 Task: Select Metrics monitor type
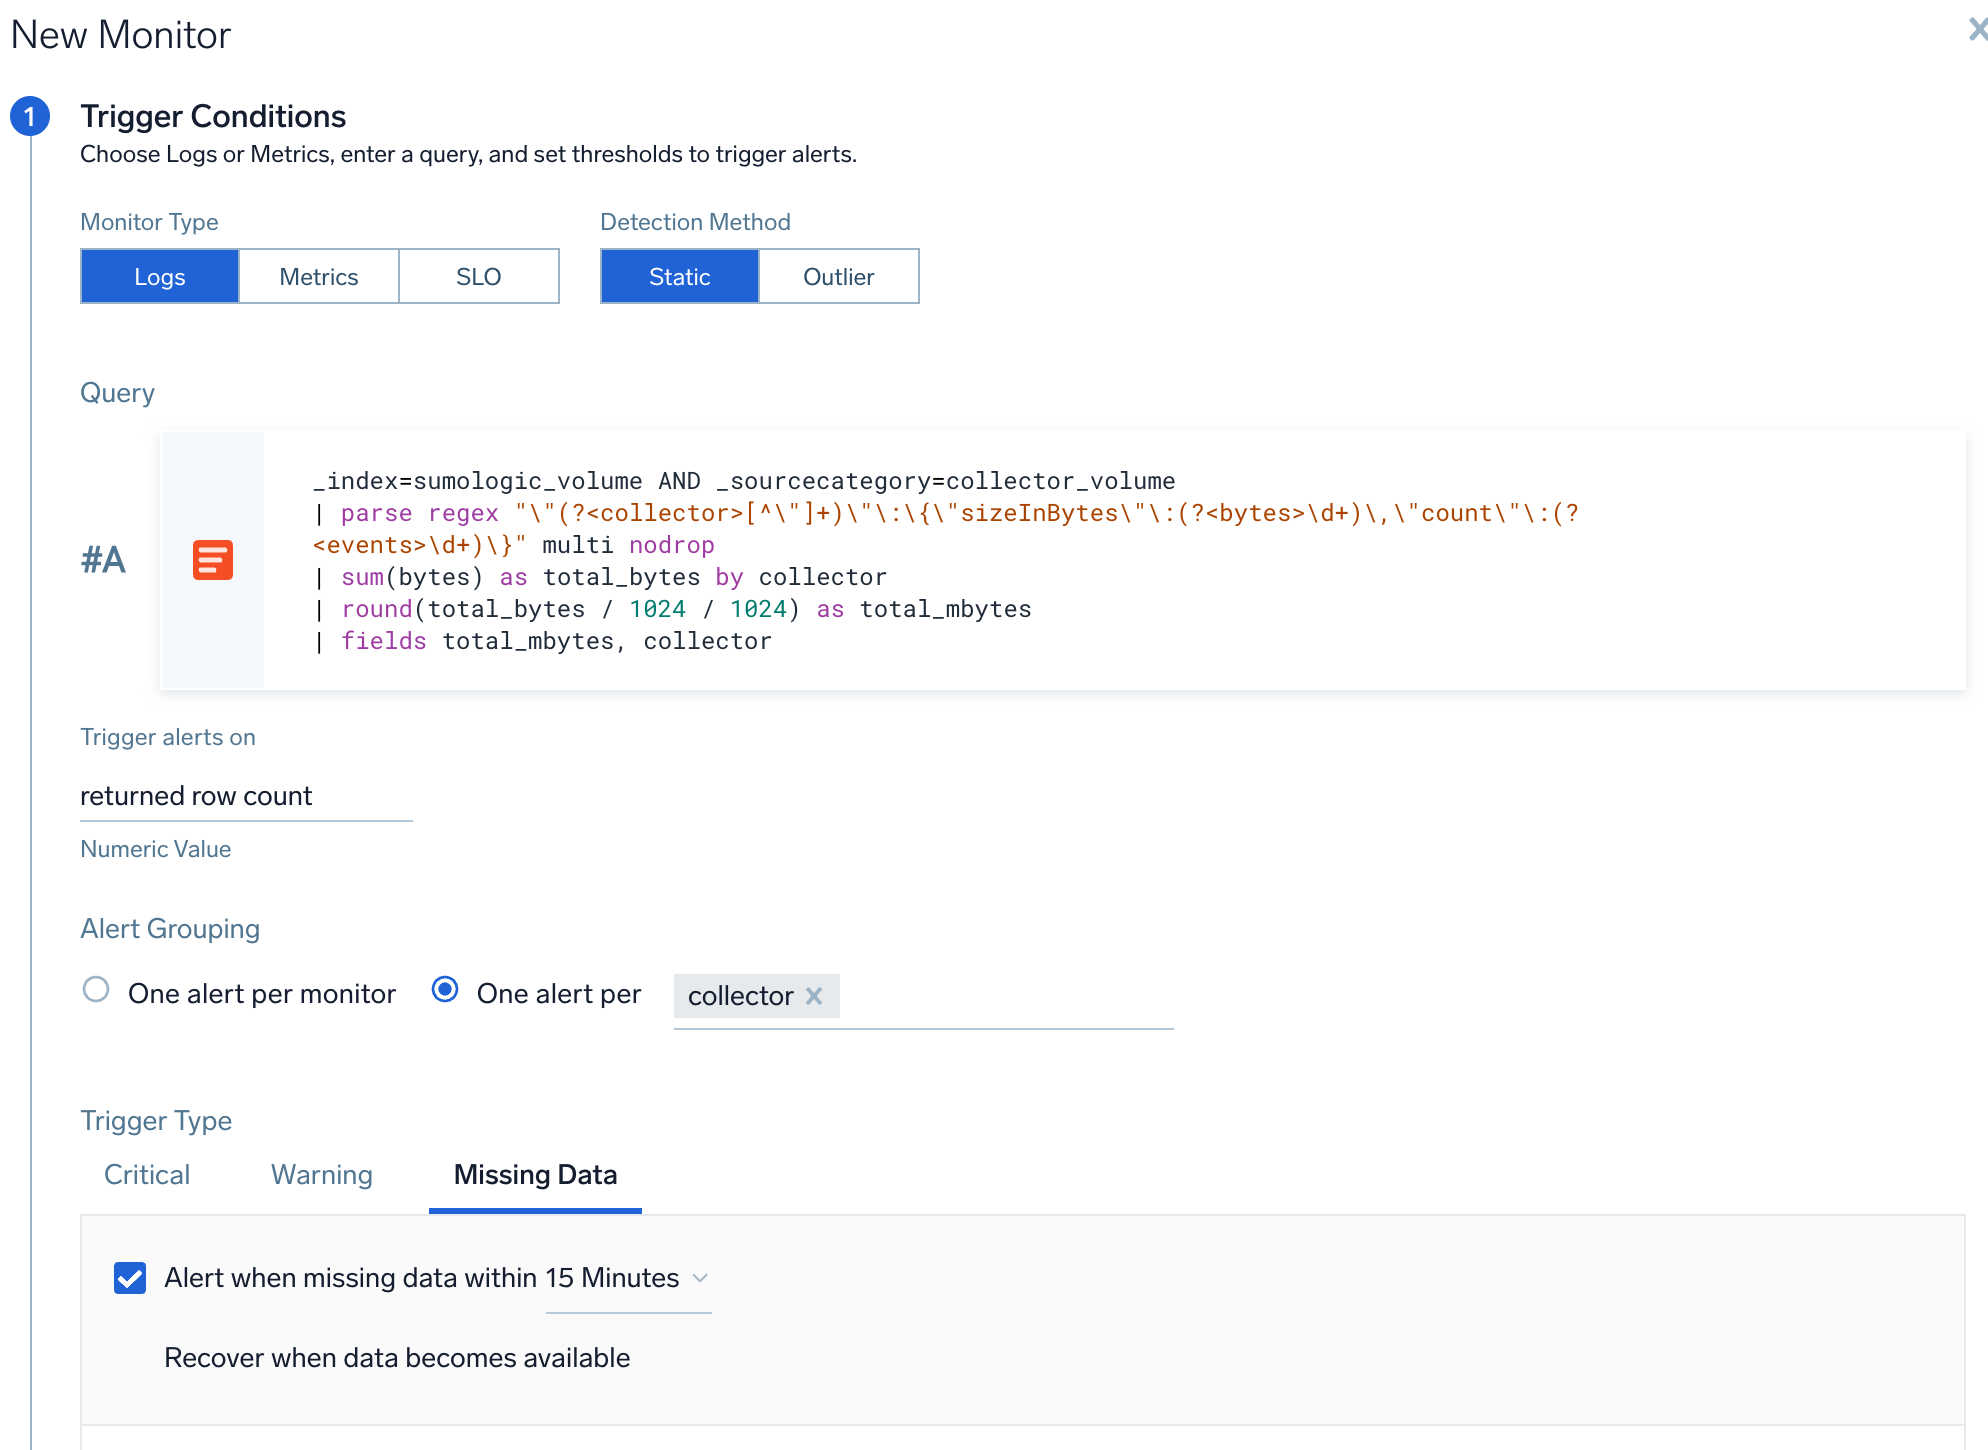pos(319,277)
